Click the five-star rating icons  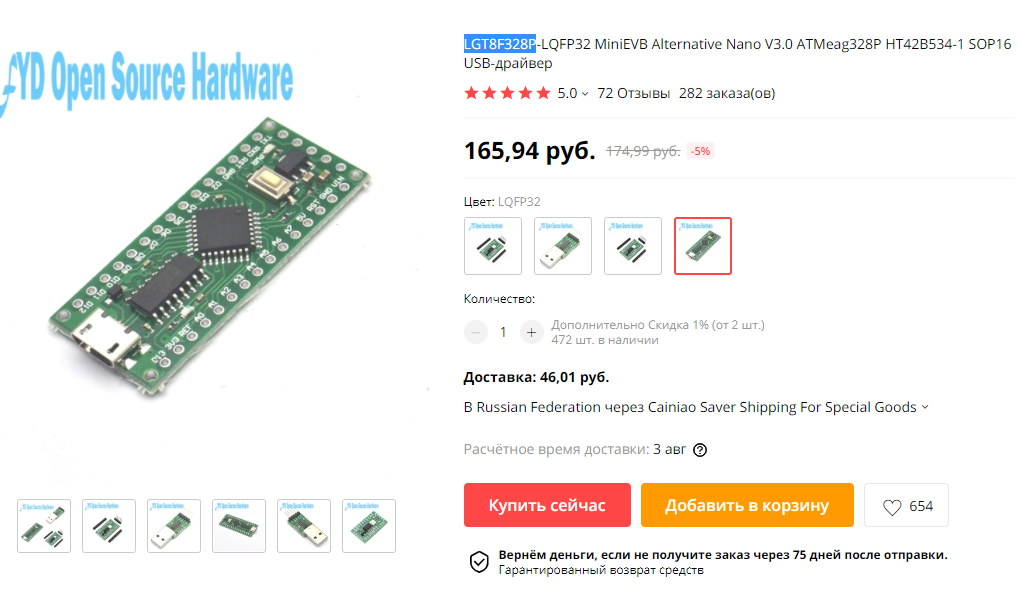[x=507, y=94]
